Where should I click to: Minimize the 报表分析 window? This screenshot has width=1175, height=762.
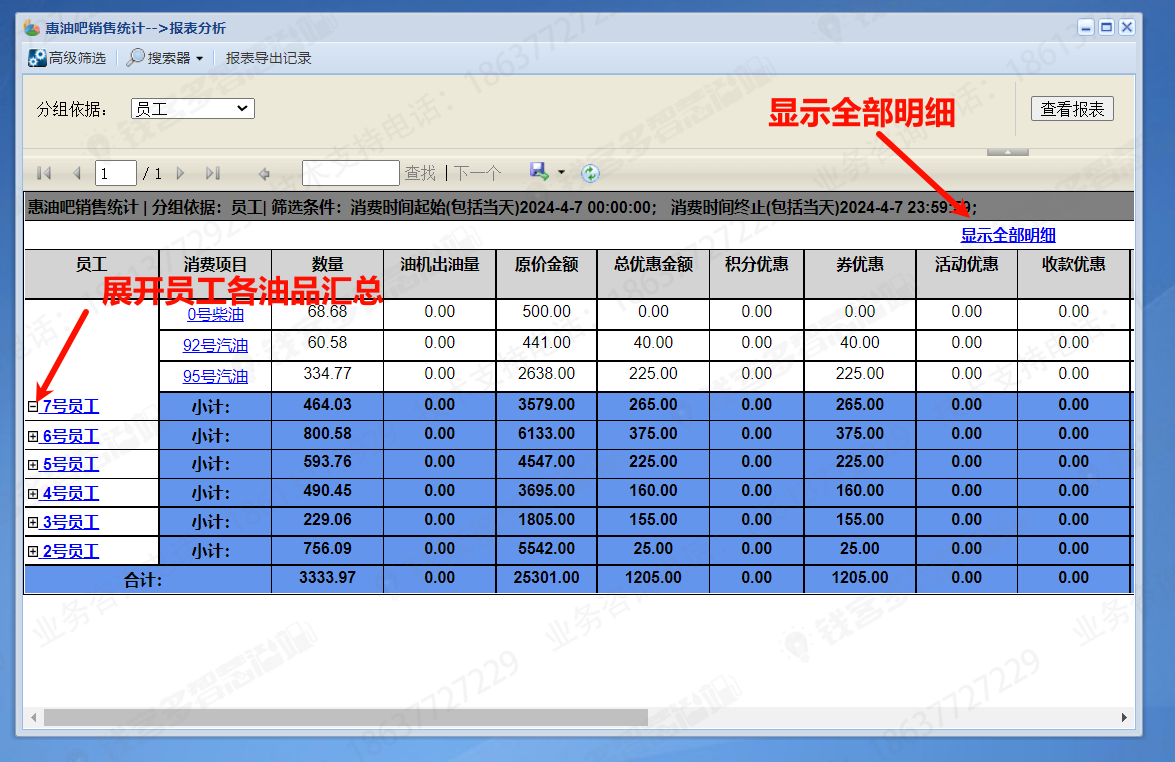(1086, 28)
